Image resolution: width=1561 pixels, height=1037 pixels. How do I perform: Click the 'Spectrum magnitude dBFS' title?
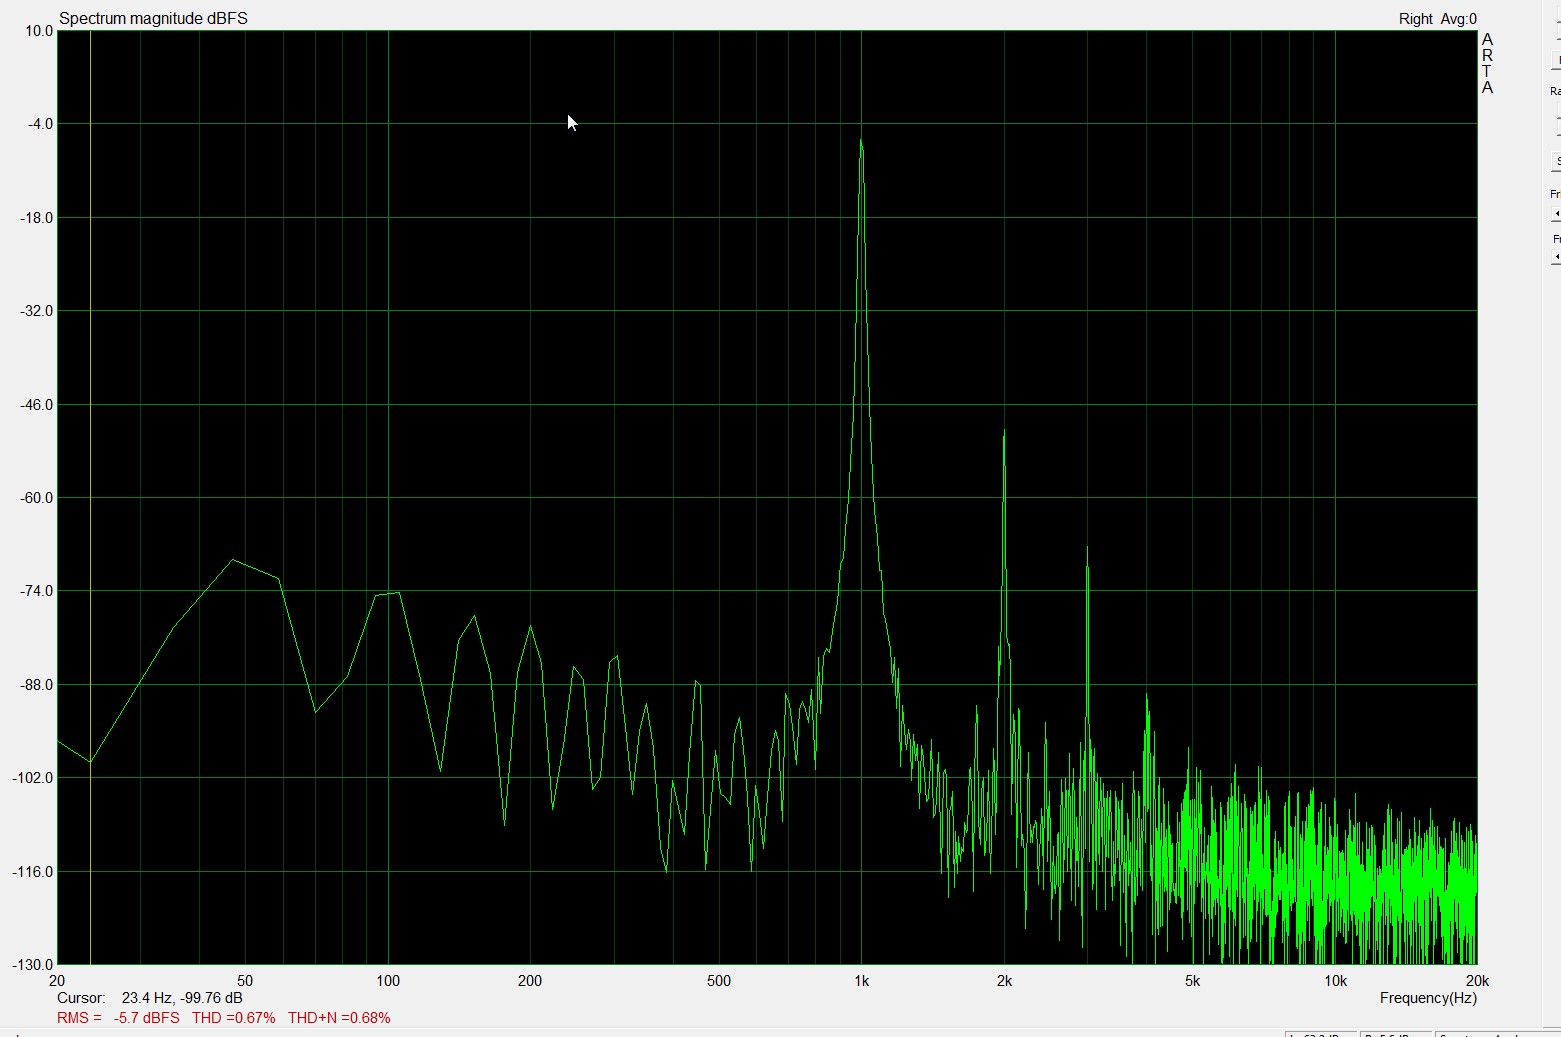pyautogui.click(x=153, y=18)
